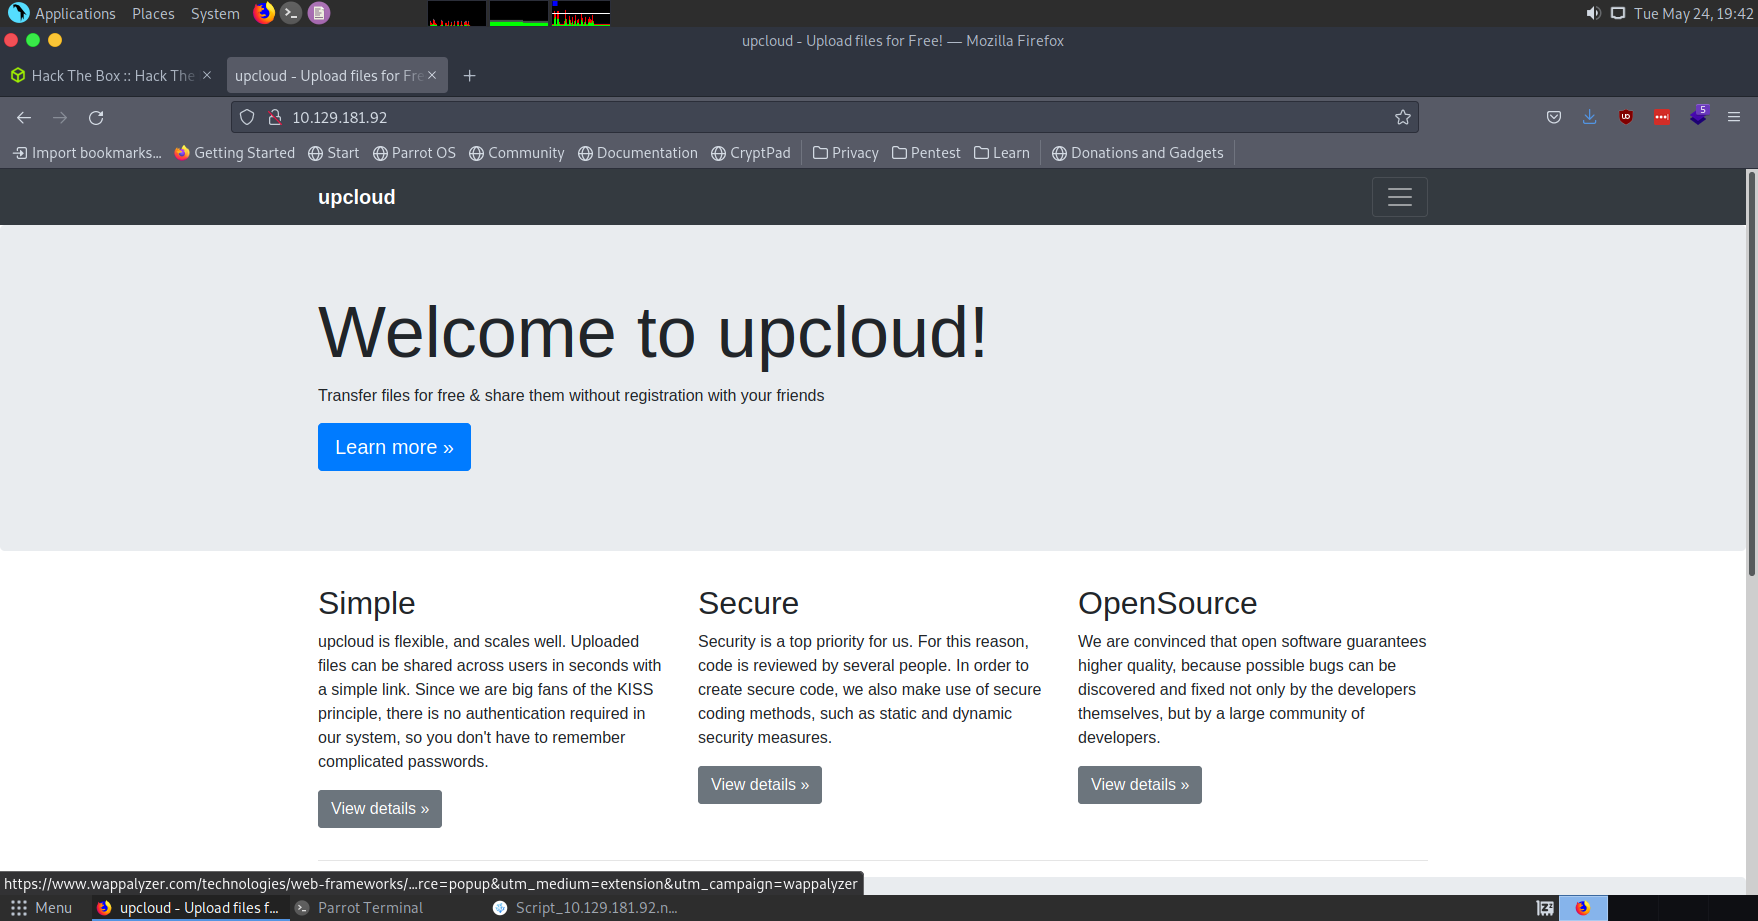Reload the current page
1758x921 pixels.
tap(96, 118)
